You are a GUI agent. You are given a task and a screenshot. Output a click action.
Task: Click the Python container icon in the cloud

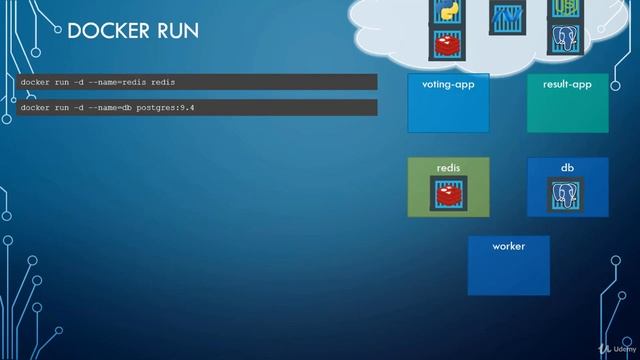tap(447, 11)
